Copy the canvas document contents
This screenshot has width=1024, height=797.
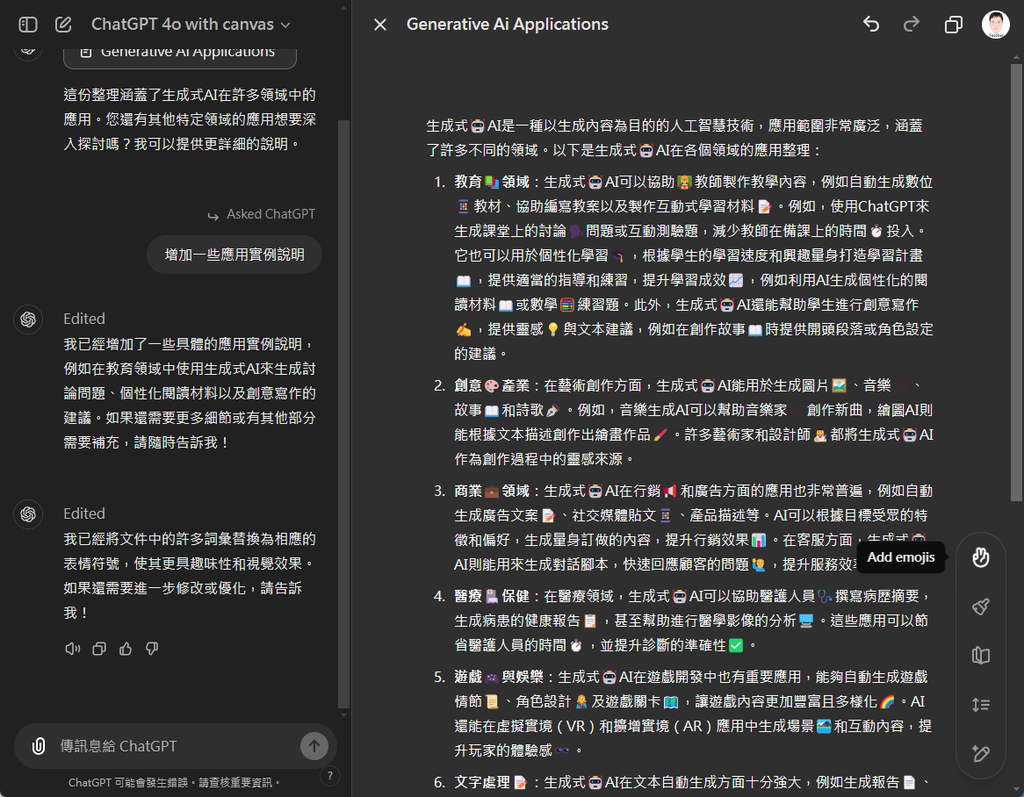pyautogui.click(x=953, y=25)
